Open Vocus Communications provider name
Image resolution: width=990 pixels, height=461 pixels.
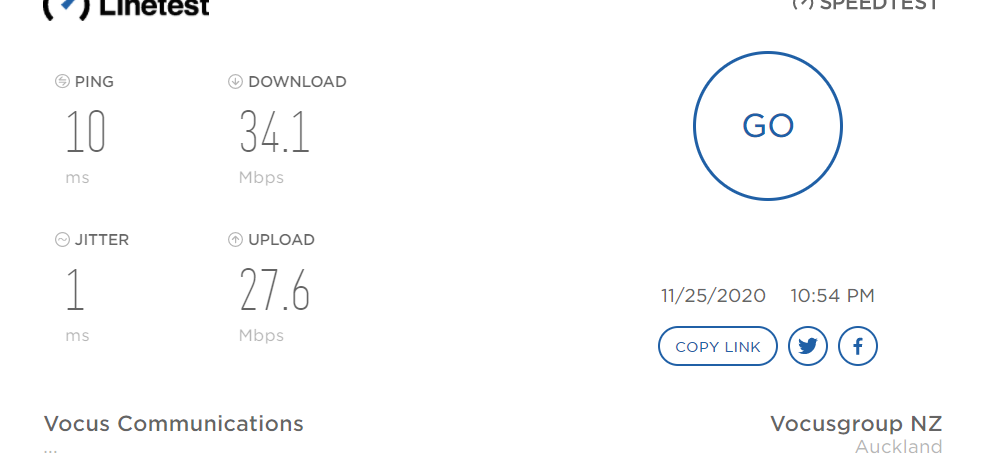(x=174, y=423)
